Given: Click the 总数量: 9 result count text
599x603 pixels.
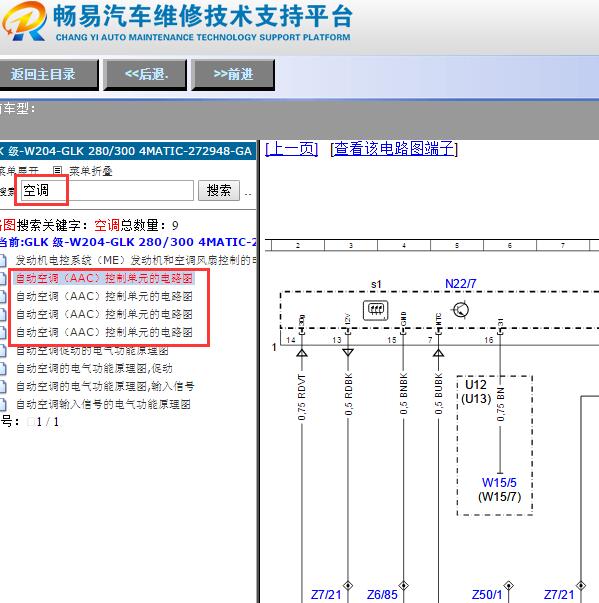Looking at the screenshot, I should pos(149,225).
